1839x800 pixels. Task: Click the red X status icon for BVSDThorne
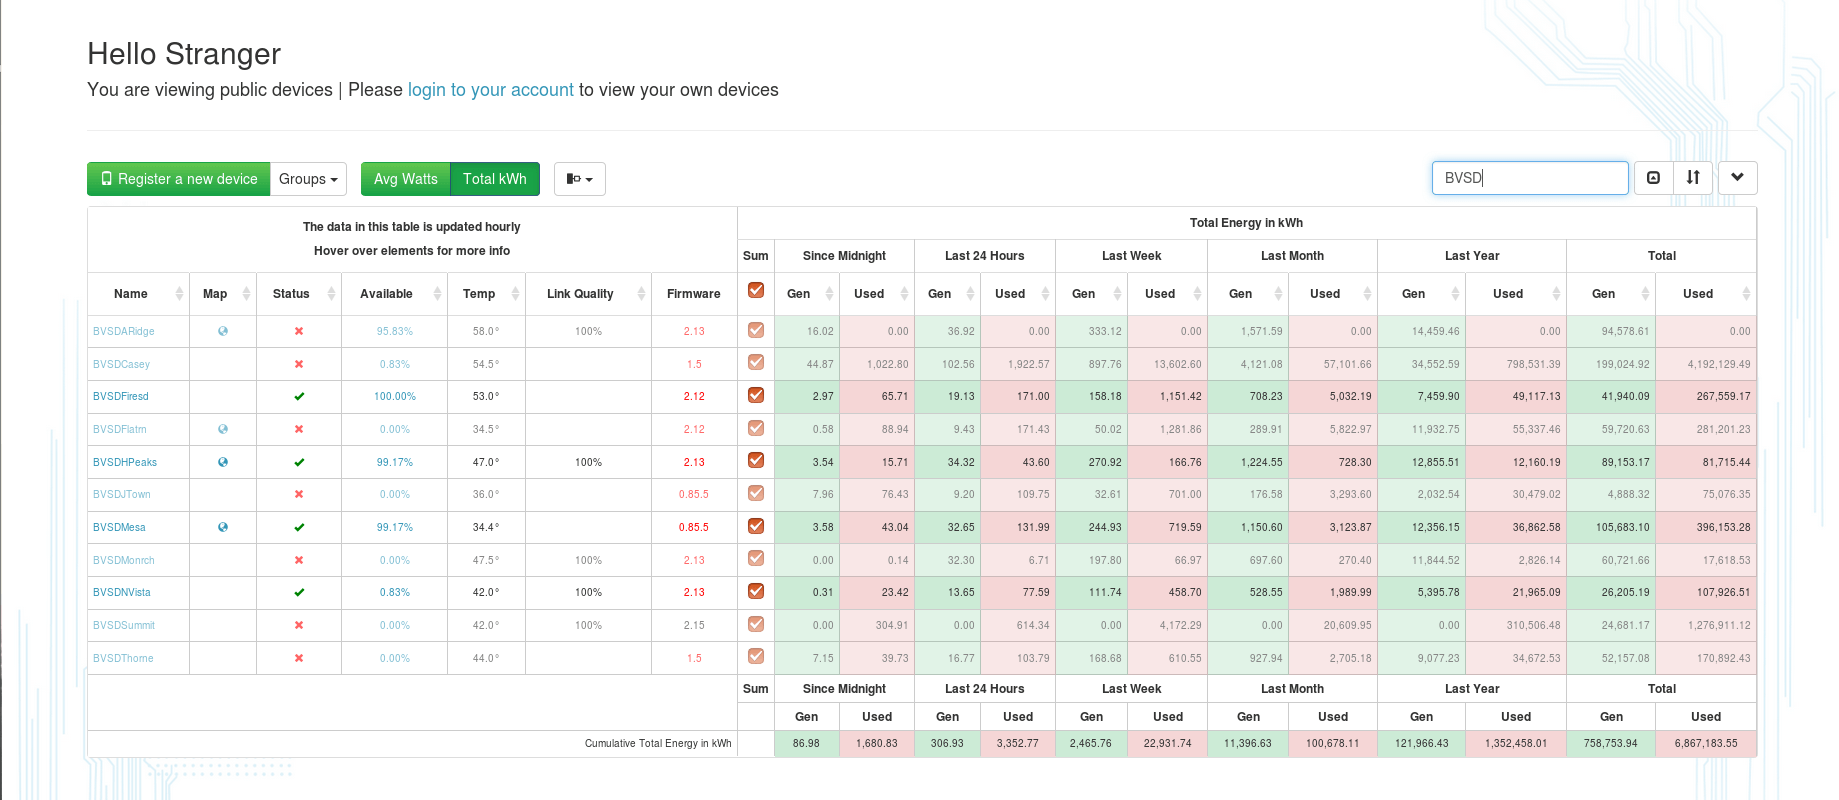point(299,658)
